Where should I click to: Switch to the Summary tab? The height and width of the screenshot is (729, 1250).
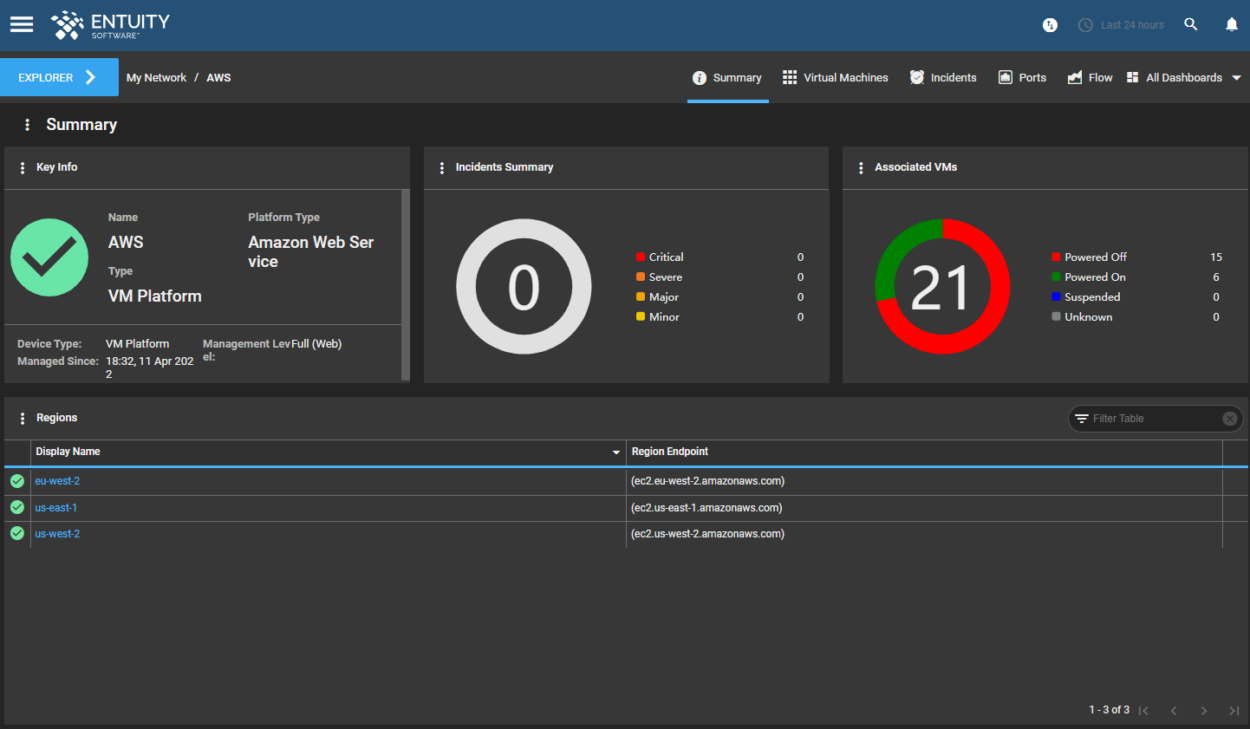pyautogui.click(x=727, y=77)
